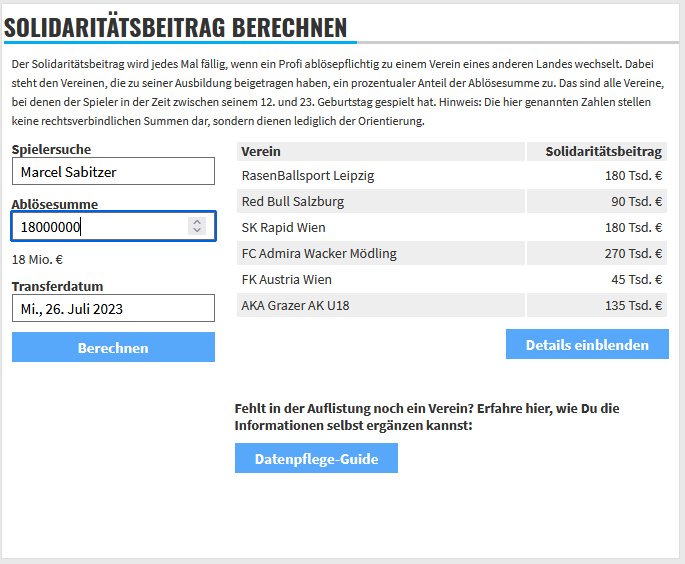The image size is (685, 564).
Task: Click the Berechnen button
Action: (x=113, y=347)
